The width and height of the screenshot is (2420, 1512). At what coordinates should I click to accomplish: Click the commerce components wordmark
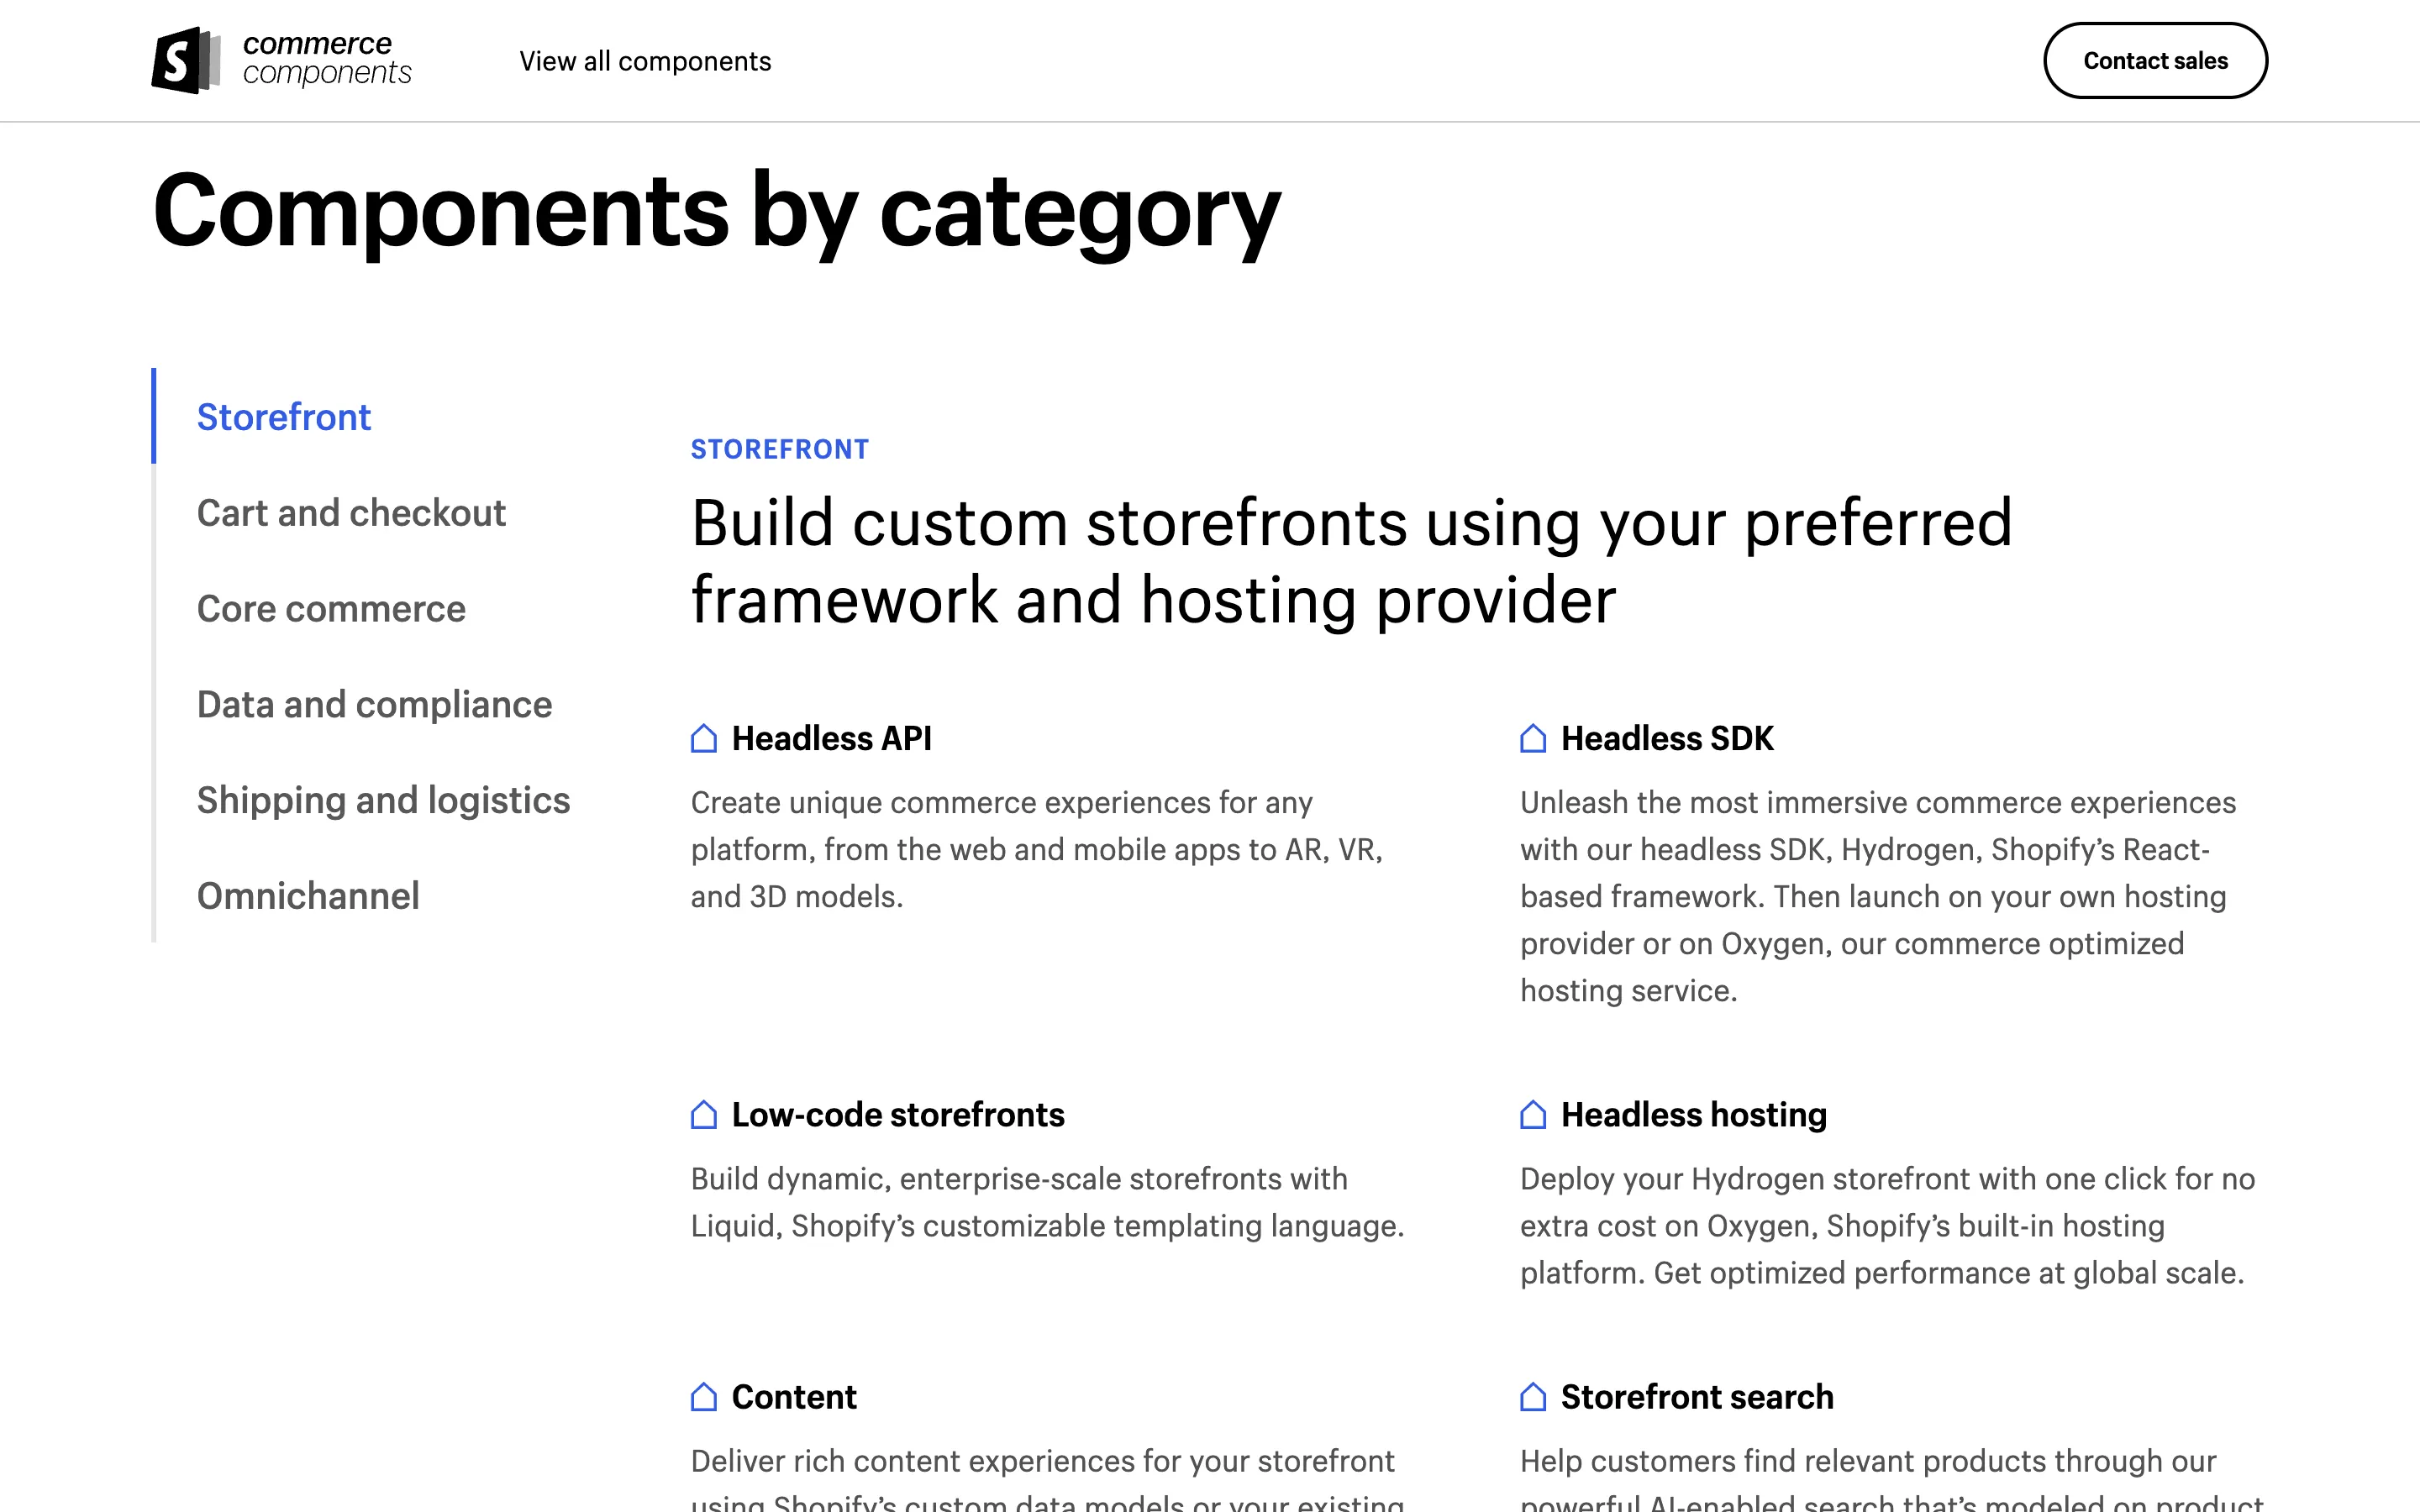point(326,59)
